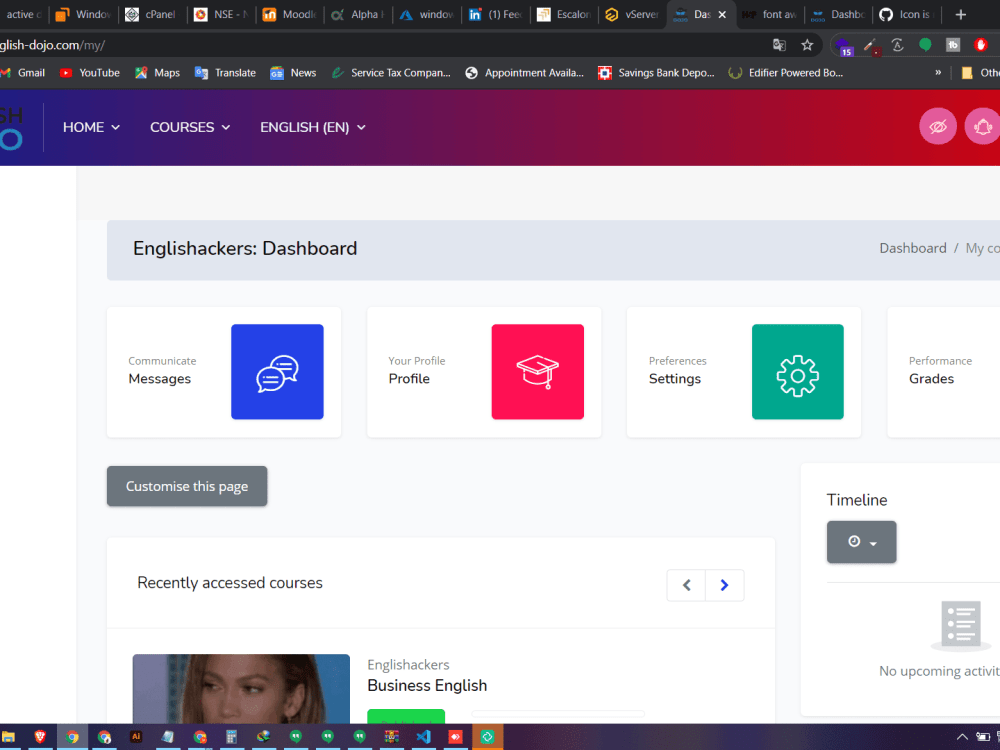Open the Timeline clock filter dropdown
The image size is (1000, 750).
point(862,542)
